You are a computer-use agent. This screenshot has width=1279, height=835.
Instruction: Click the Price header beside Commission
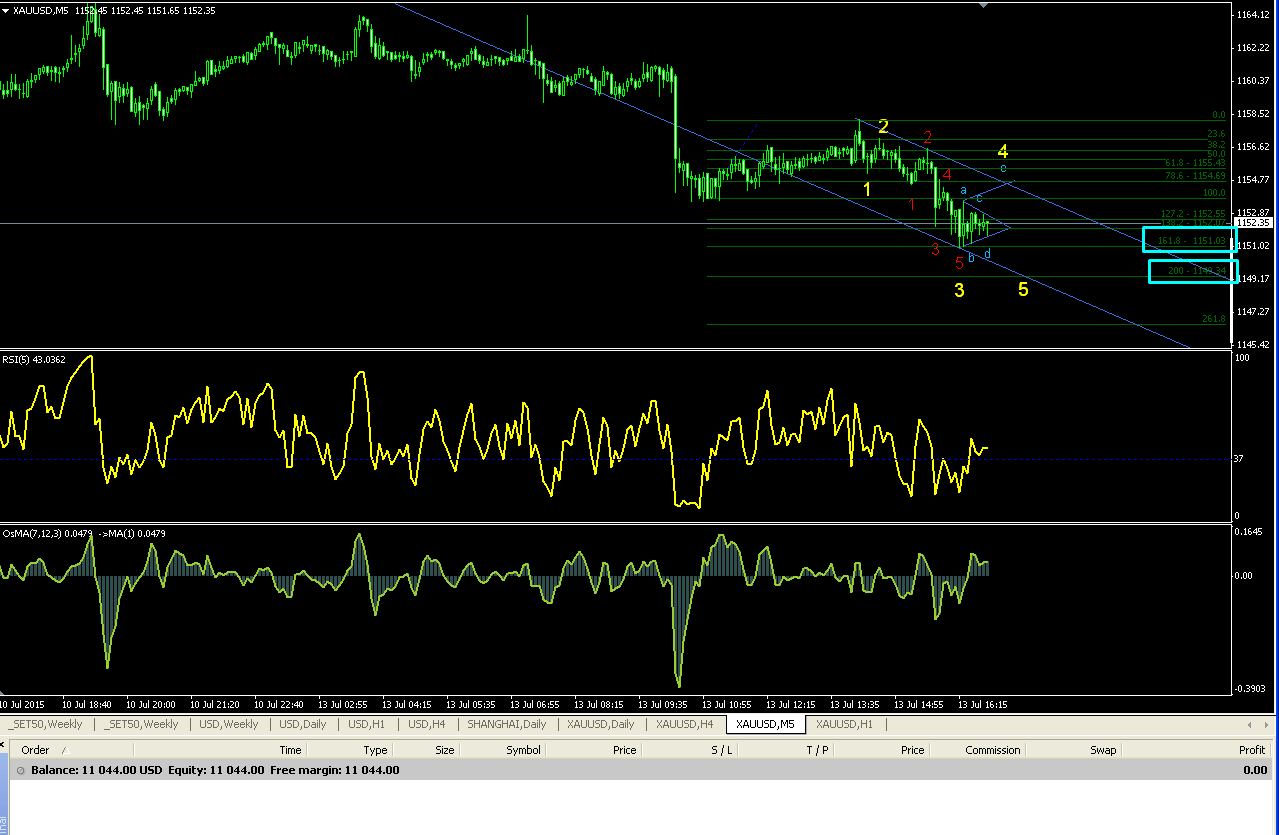tap(912, 750)
